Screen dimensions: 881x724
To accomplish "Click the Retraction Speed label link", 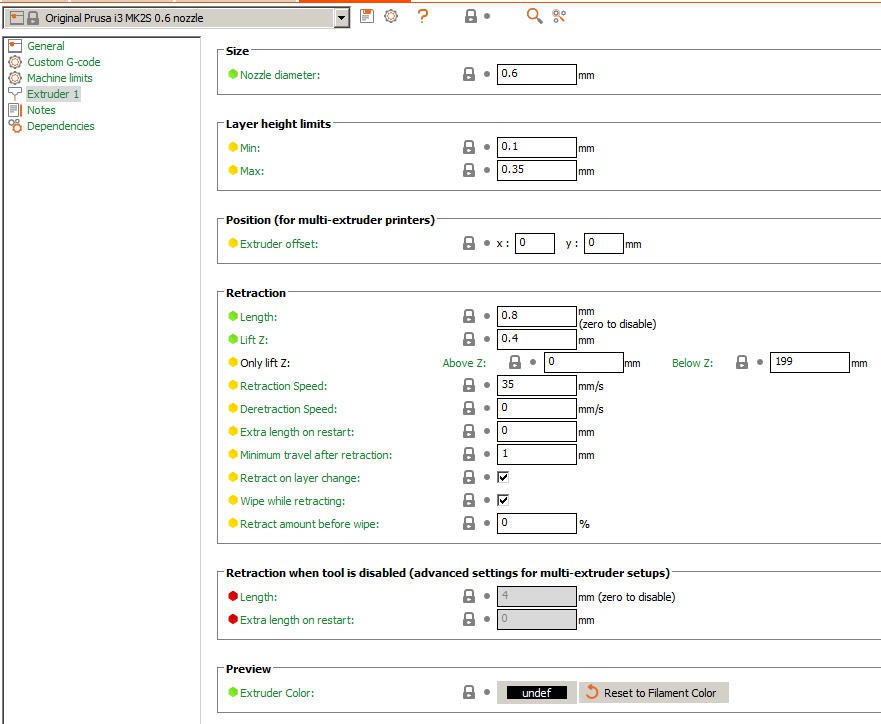I will click(283, 386).
